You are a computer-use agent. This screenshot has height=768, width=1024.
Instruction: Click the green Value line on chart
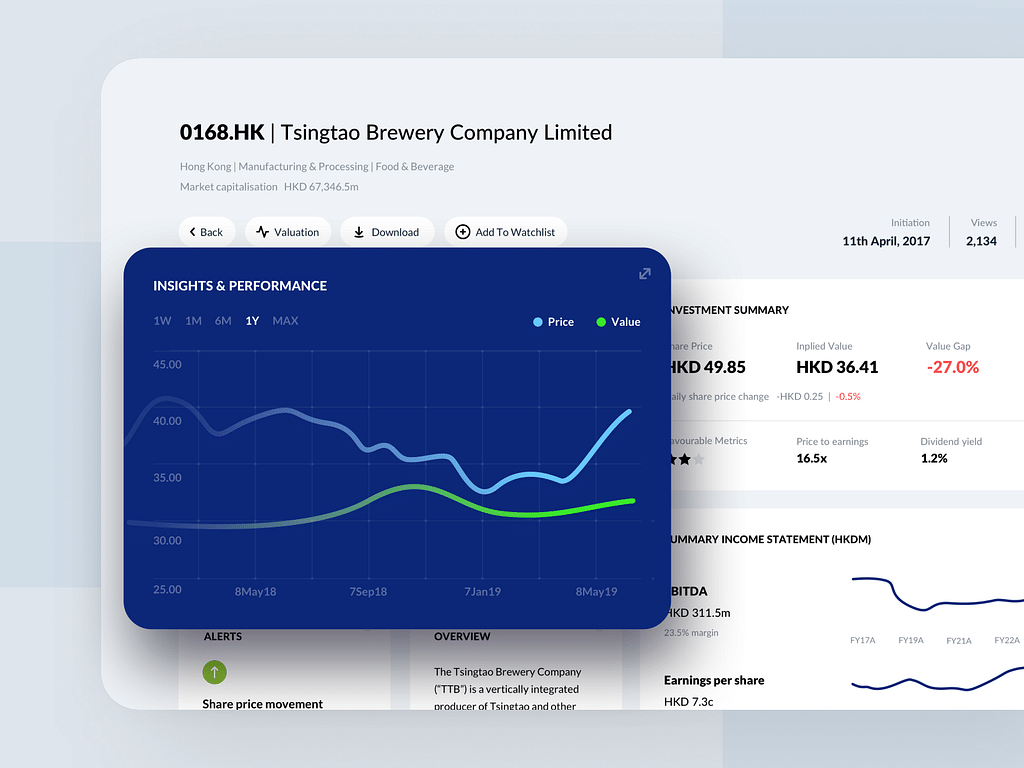tap(560, 514)
